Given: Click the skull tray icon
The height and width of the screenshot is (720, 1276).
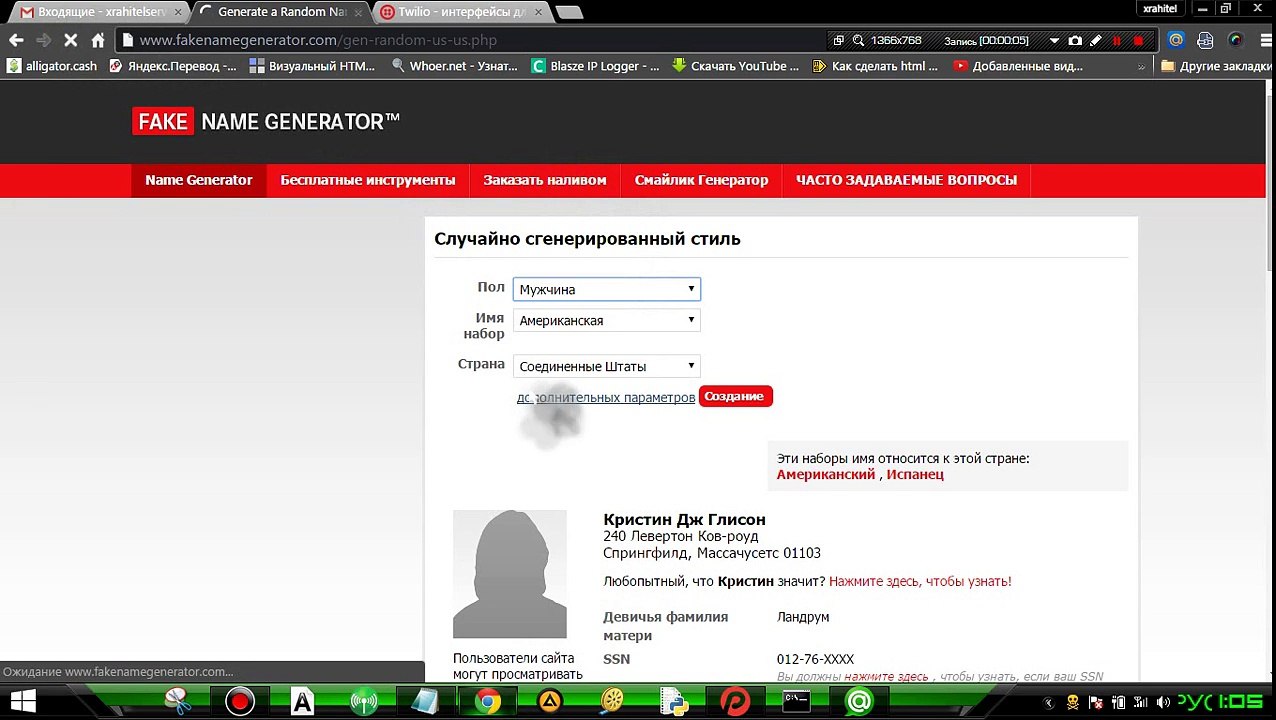Looking at the screenshot, I should point(1073,703).
